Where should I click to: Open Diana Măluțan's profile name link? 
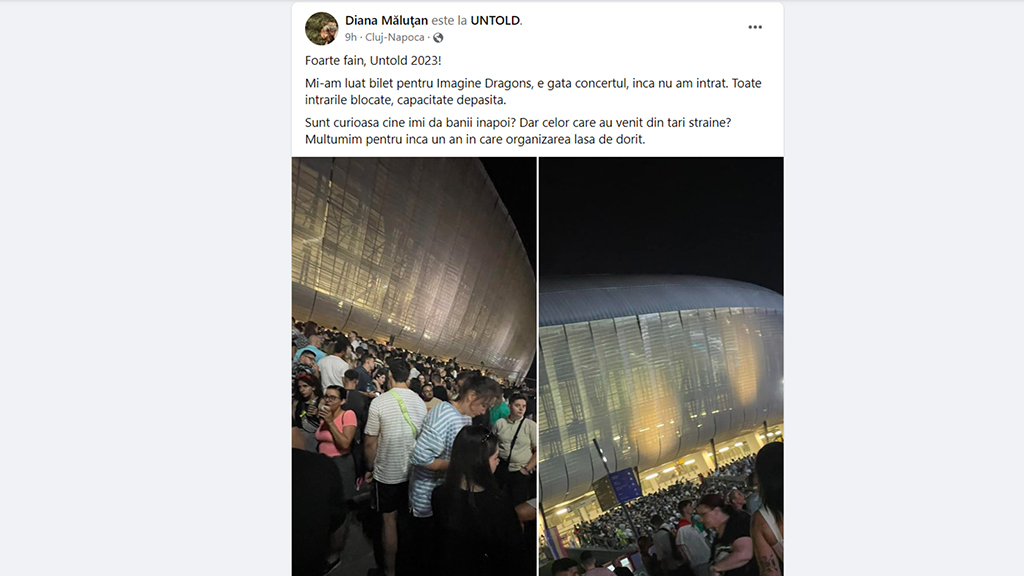[387, 20]
